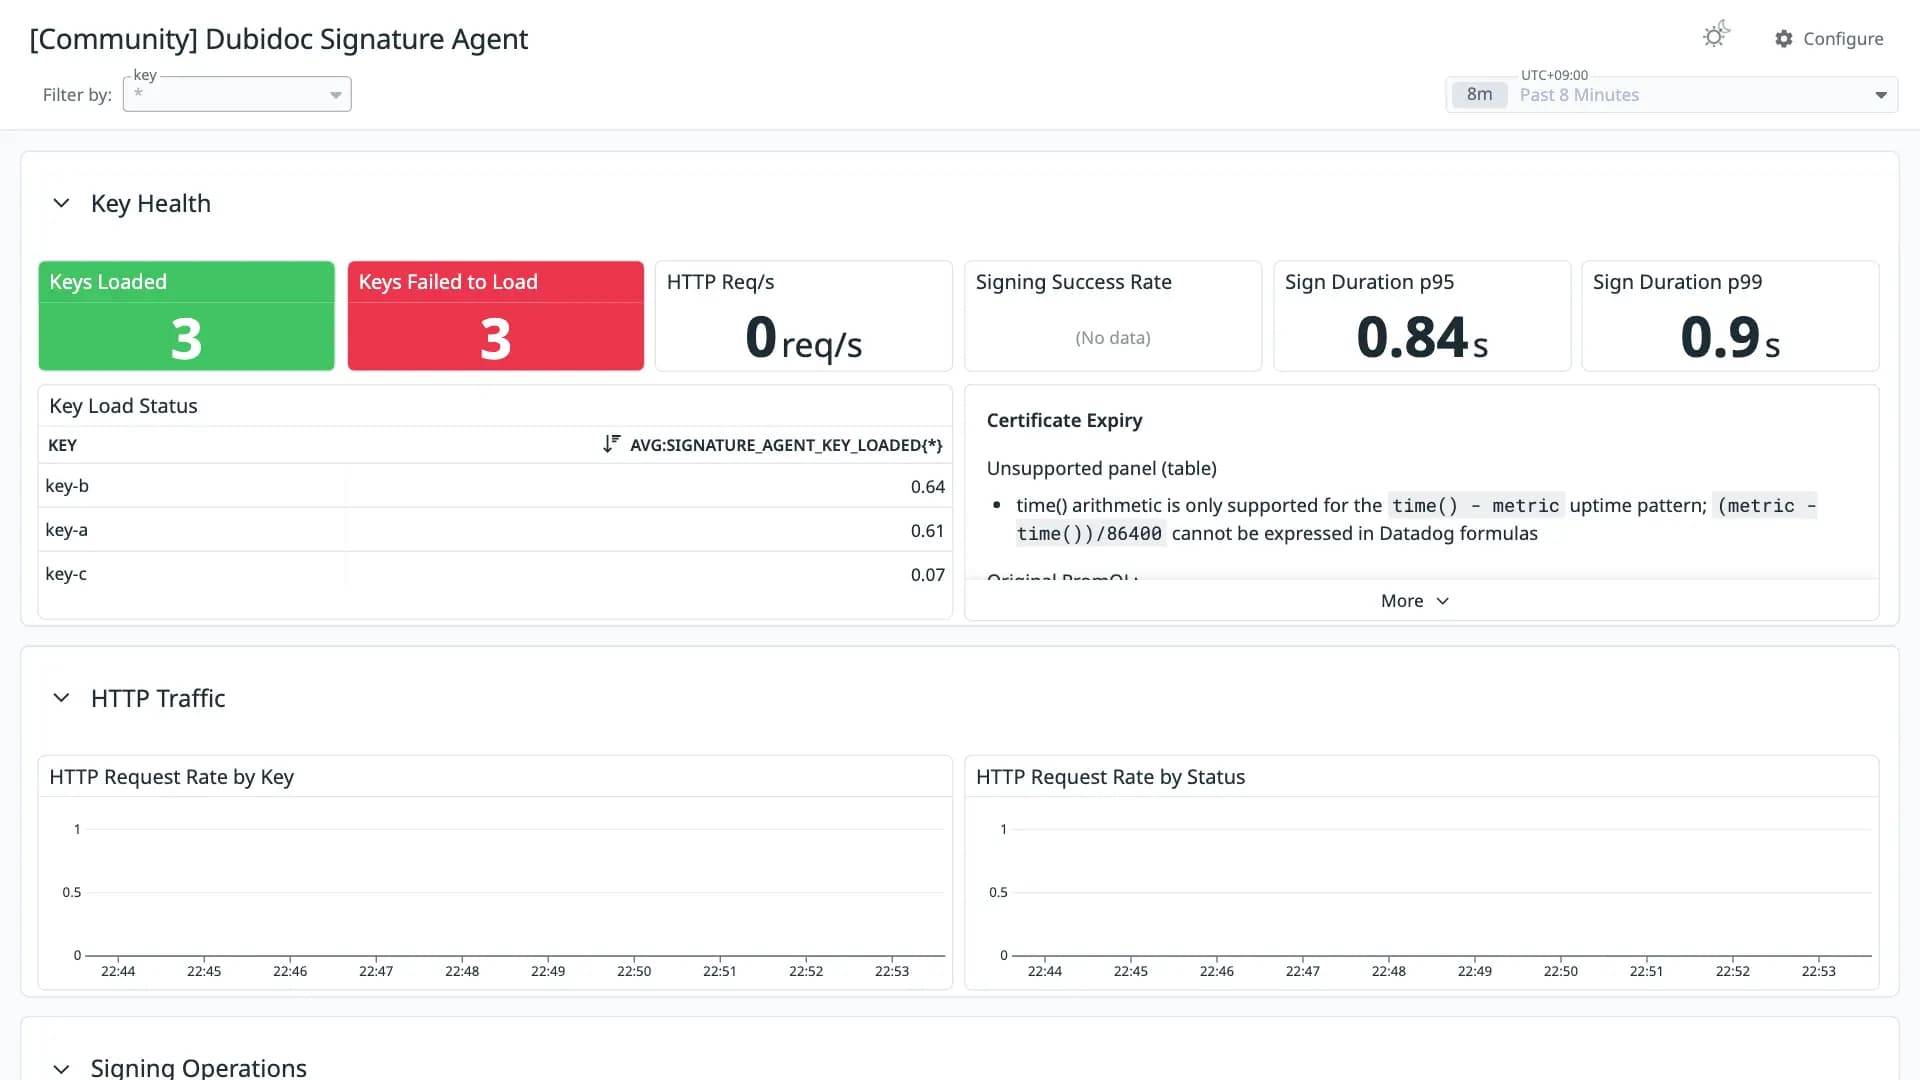Collapse the Signing Operations section
Viewport: 1920px width, 1080px height.
pyautogui.click(x=61, y=1068)
